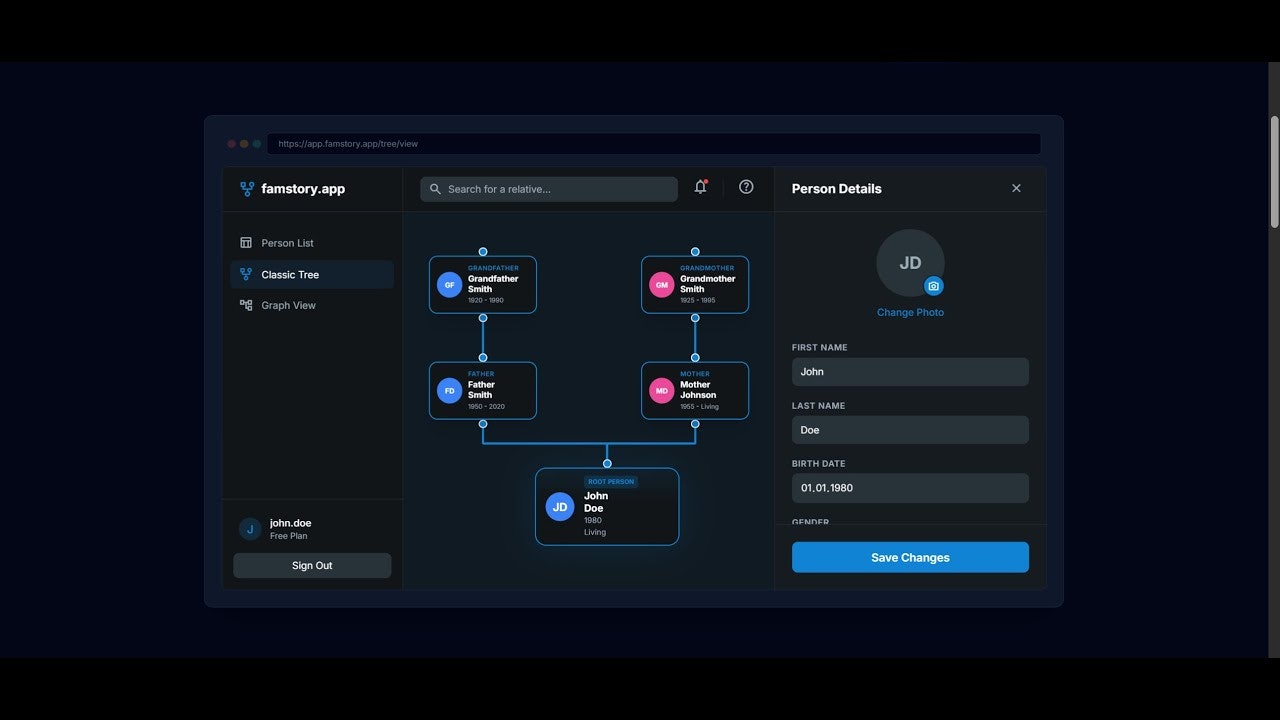Click the red window dot in mock browser
The height and width of the screenshot is (720, 1280).
(x=232, y=144)
